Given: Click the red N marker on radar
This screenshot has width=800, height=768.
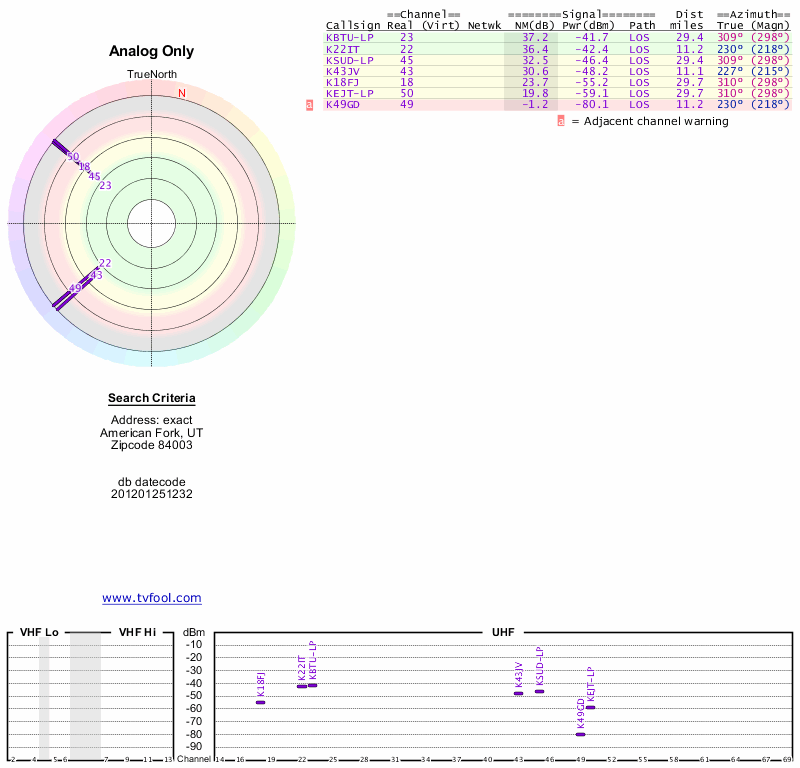Looking at the screenshot, I should pos(182,93).
